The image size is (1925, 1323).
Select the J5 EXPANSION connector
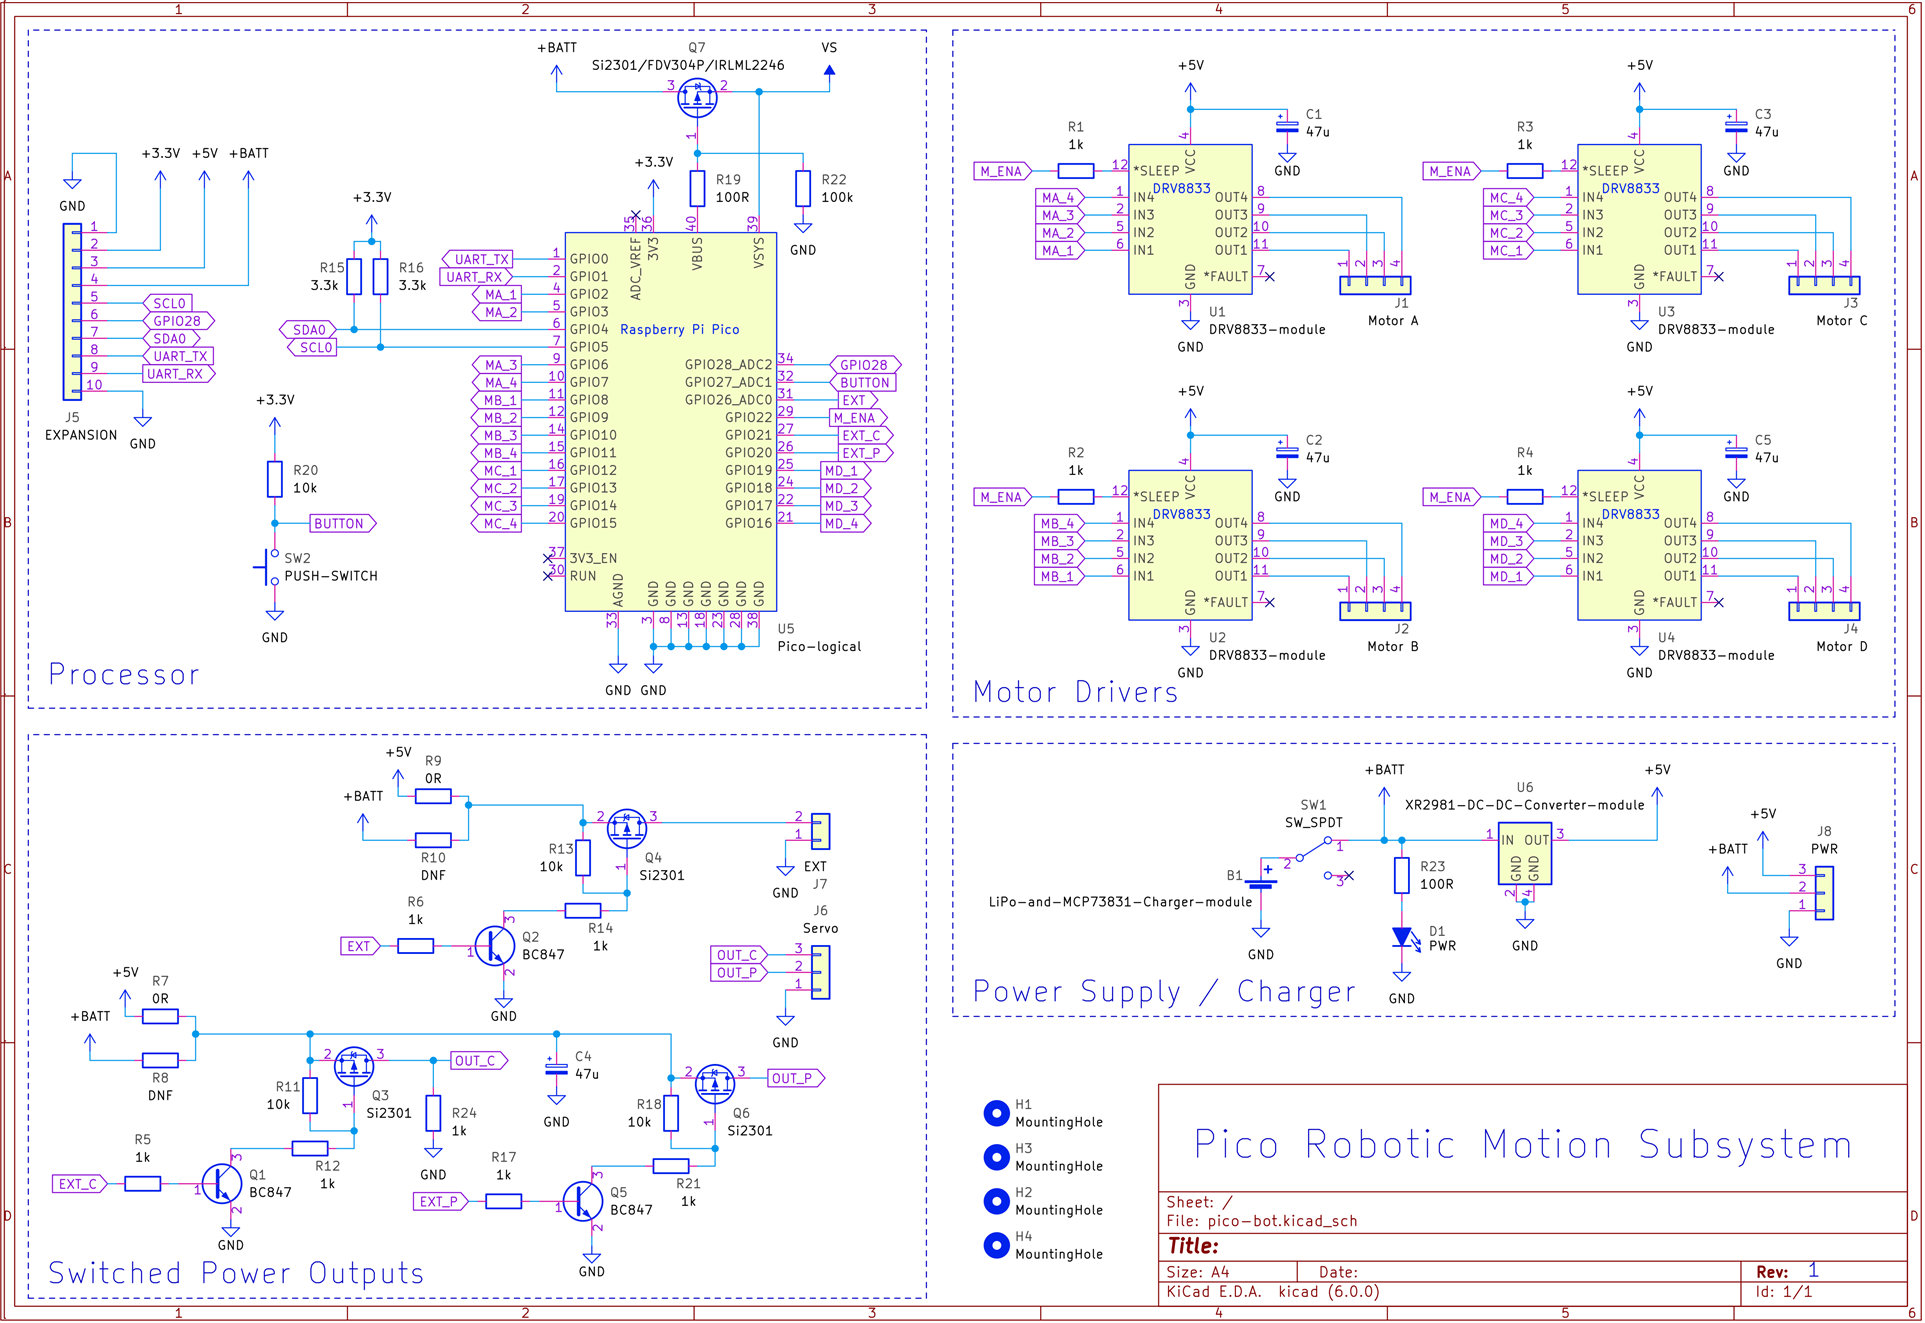(x=72, y=312)
